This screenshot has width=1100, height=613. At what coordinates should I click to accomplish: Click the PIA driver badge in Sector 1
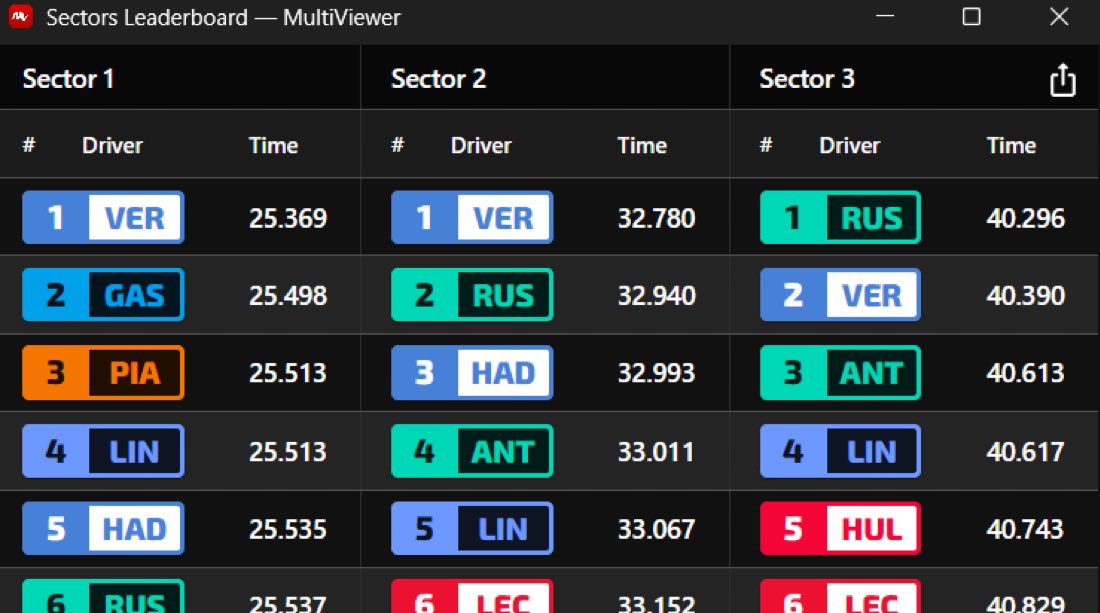coord(103,372)
